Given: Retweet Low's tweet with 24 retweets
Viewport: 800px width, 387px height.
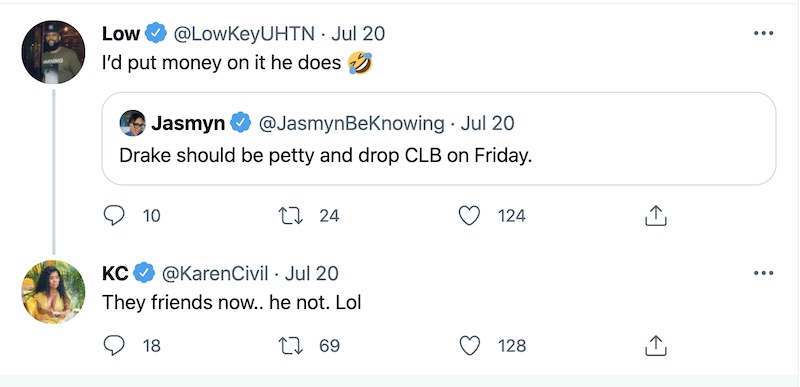Looking at the screenshot, I should (x=292, y=216).
